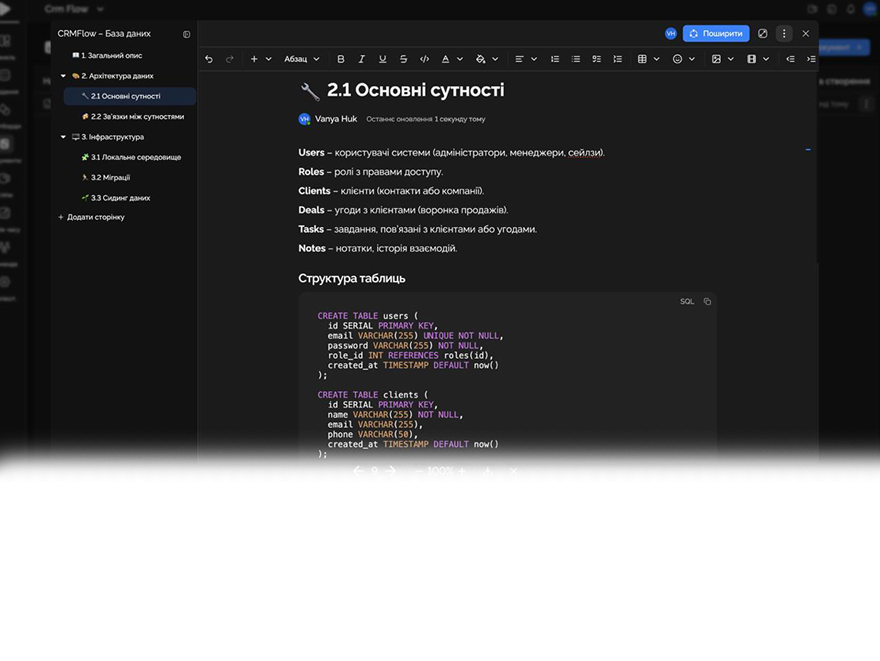
Task: Apply strikethrough to text
Action: 404,59
